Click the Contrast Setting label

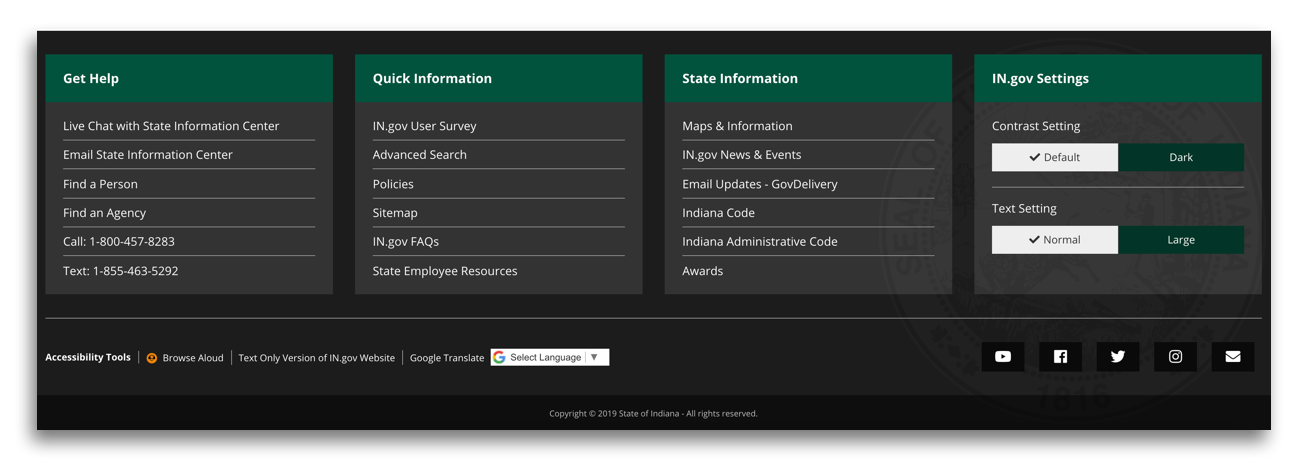point(1036,126)
